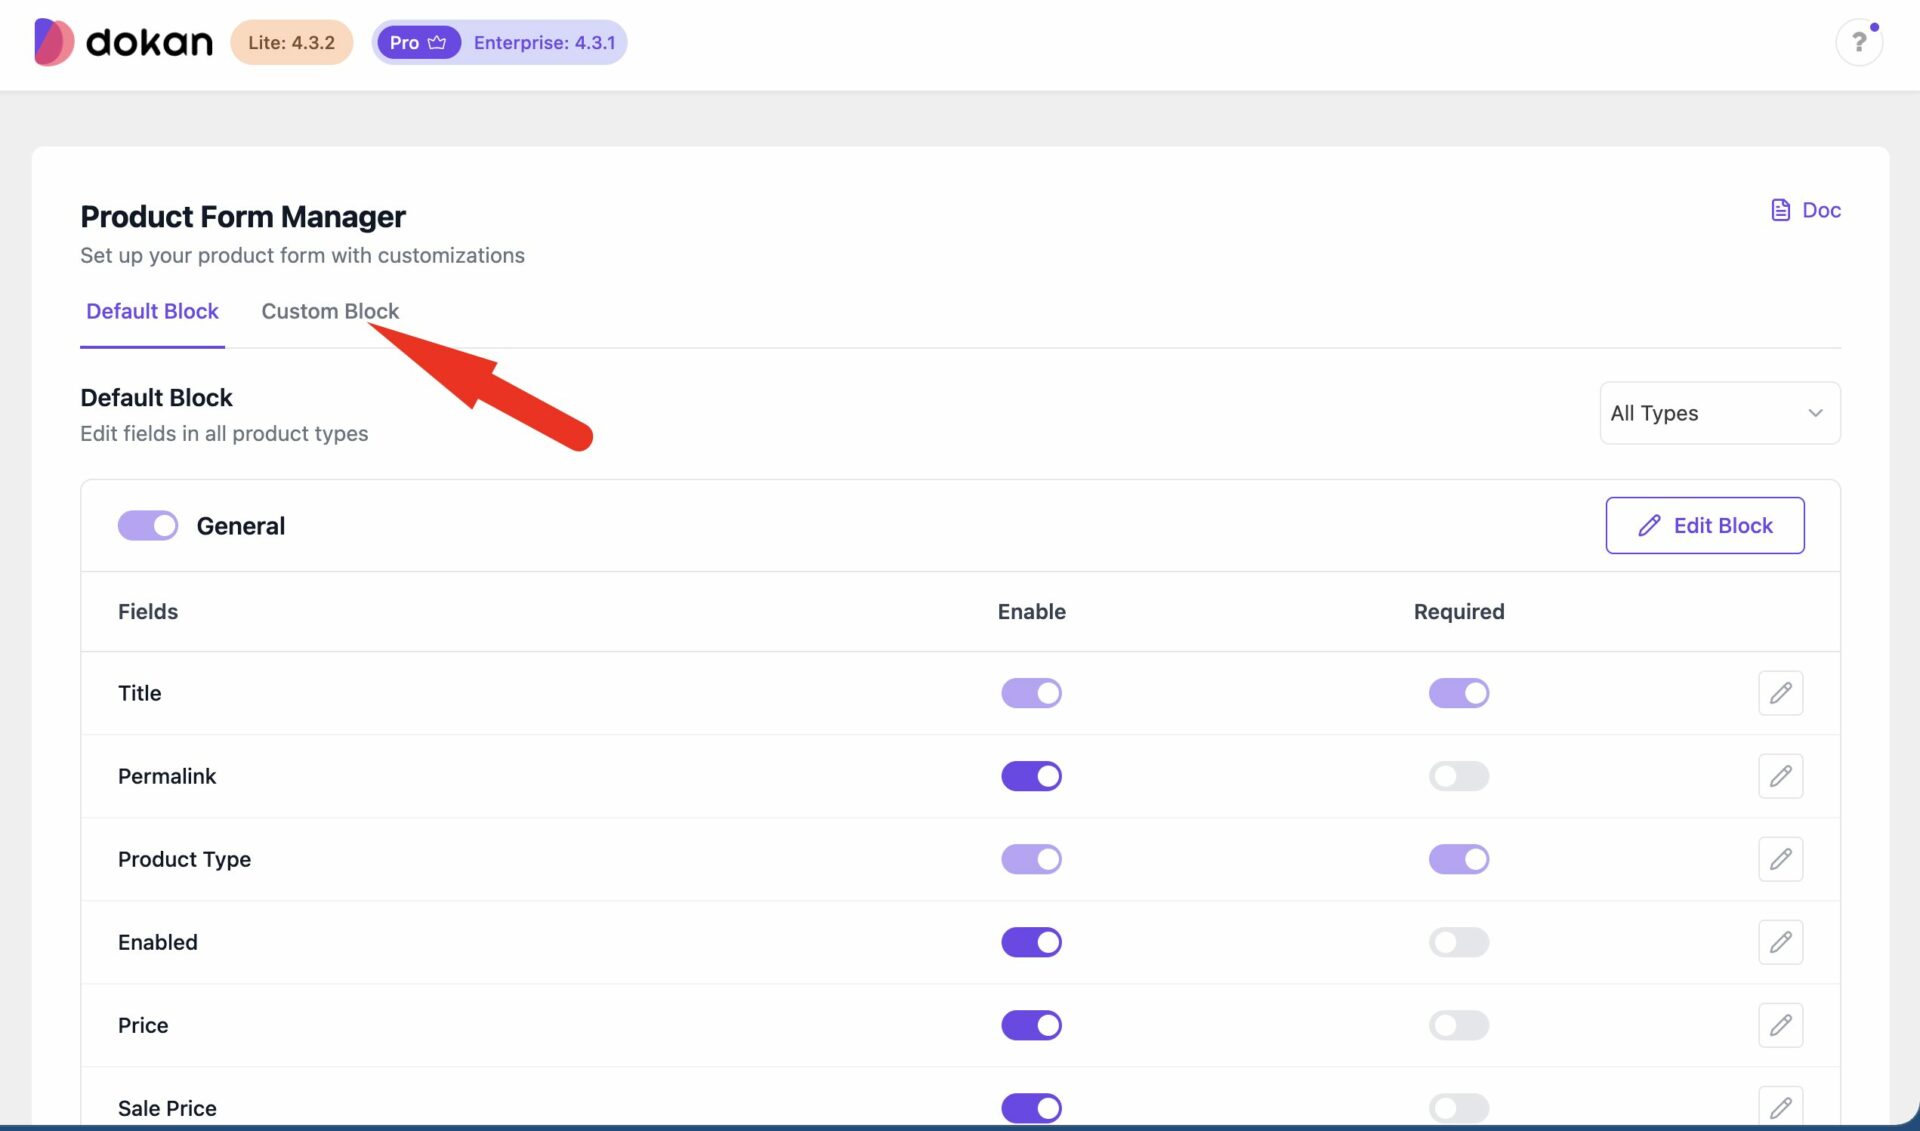Click the Dokan logo

pos(120,42)
